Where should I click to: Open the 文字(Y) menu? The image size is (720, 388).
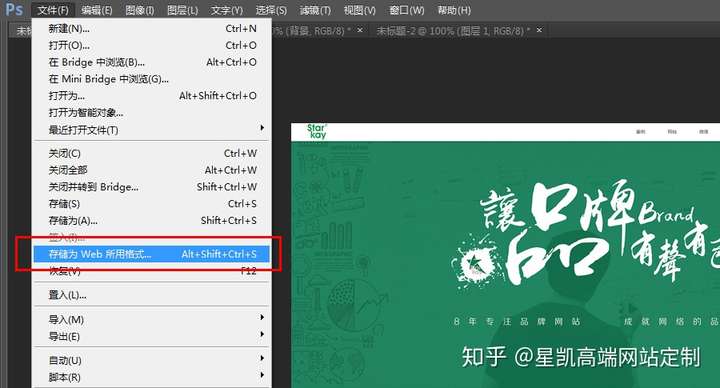[x=226, y=10]
